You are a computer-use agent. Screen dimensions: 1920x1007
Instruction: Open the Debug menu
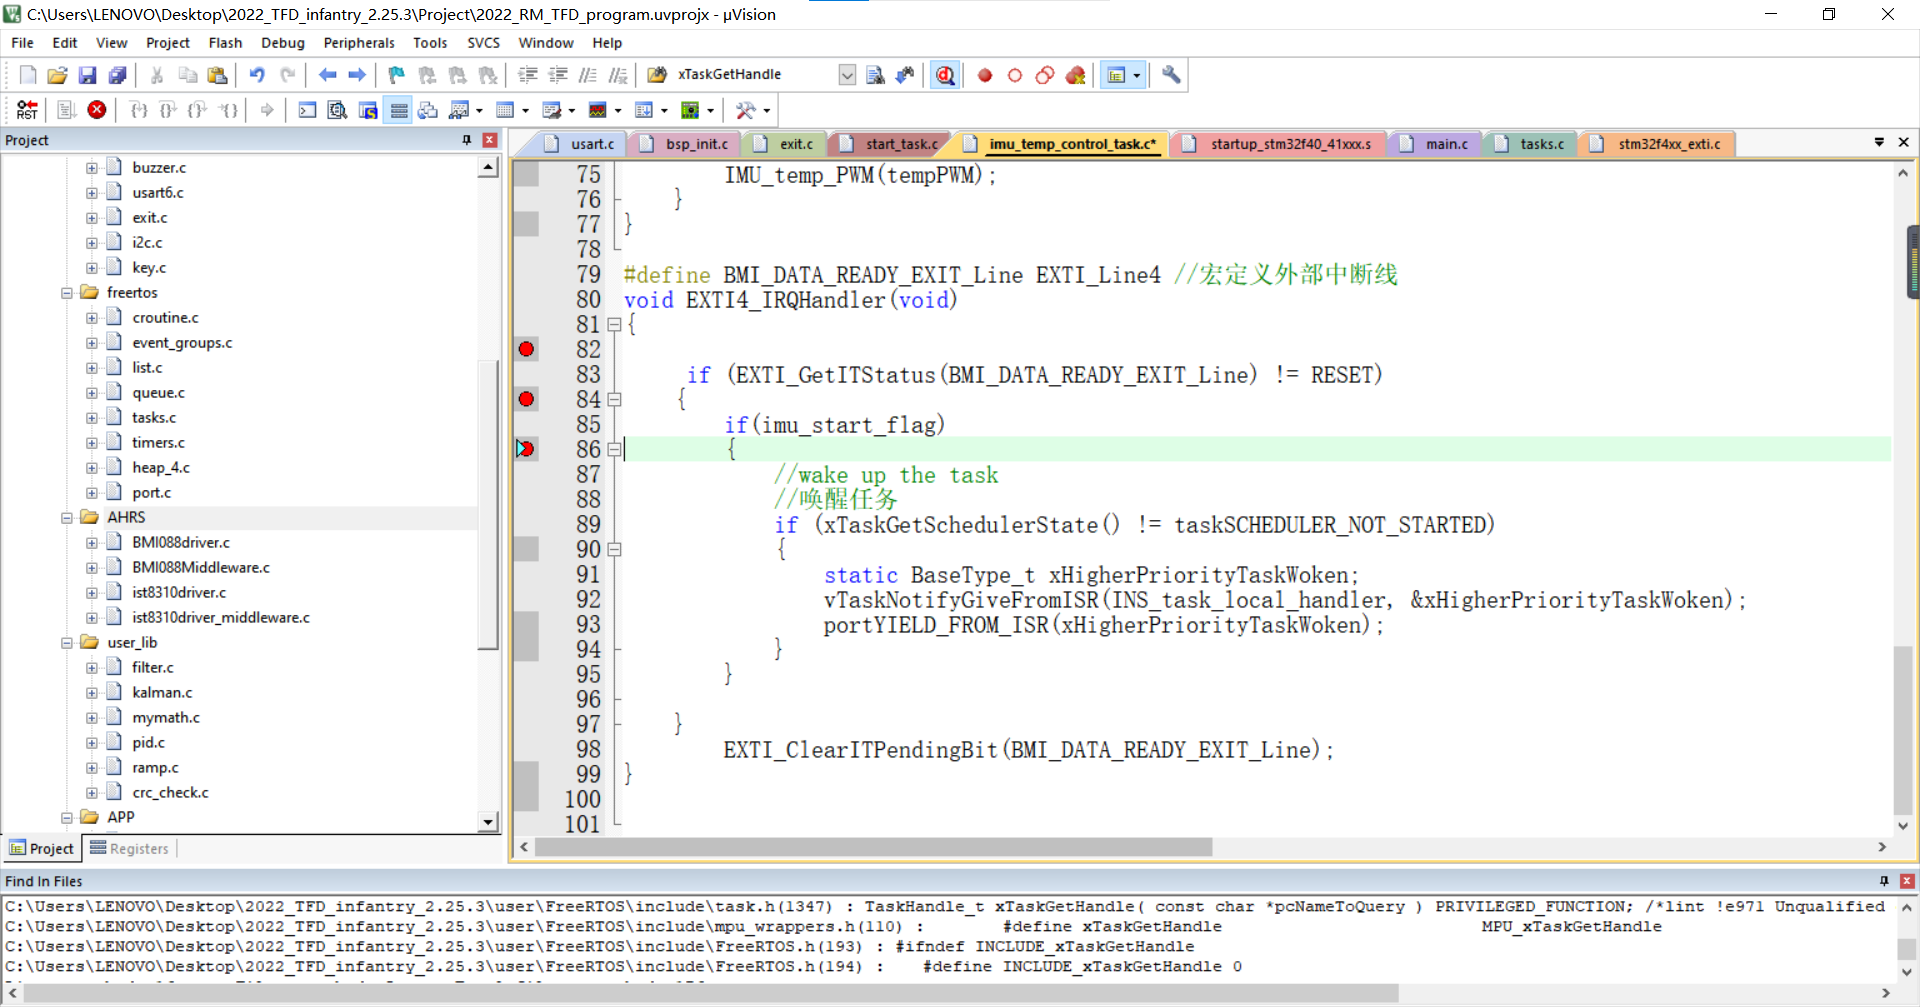point(283,43)
